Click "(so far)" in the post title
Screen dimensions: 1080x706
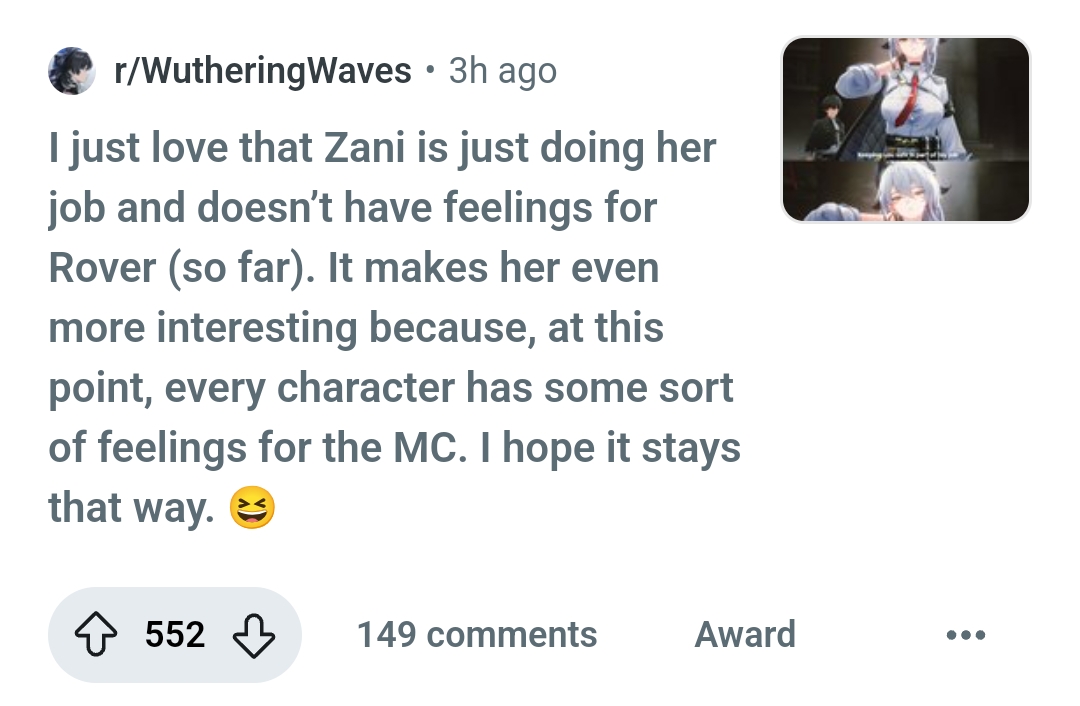coord(241,268)
